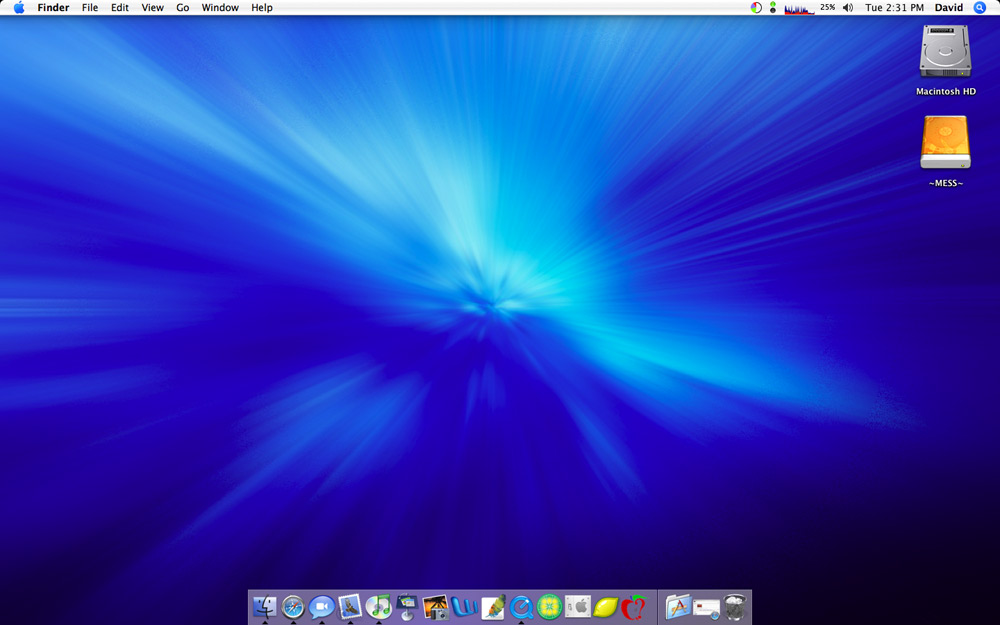The image size is (1000, 625).
Task: Open the Edit menu
Action: click(x=120, y=8)
